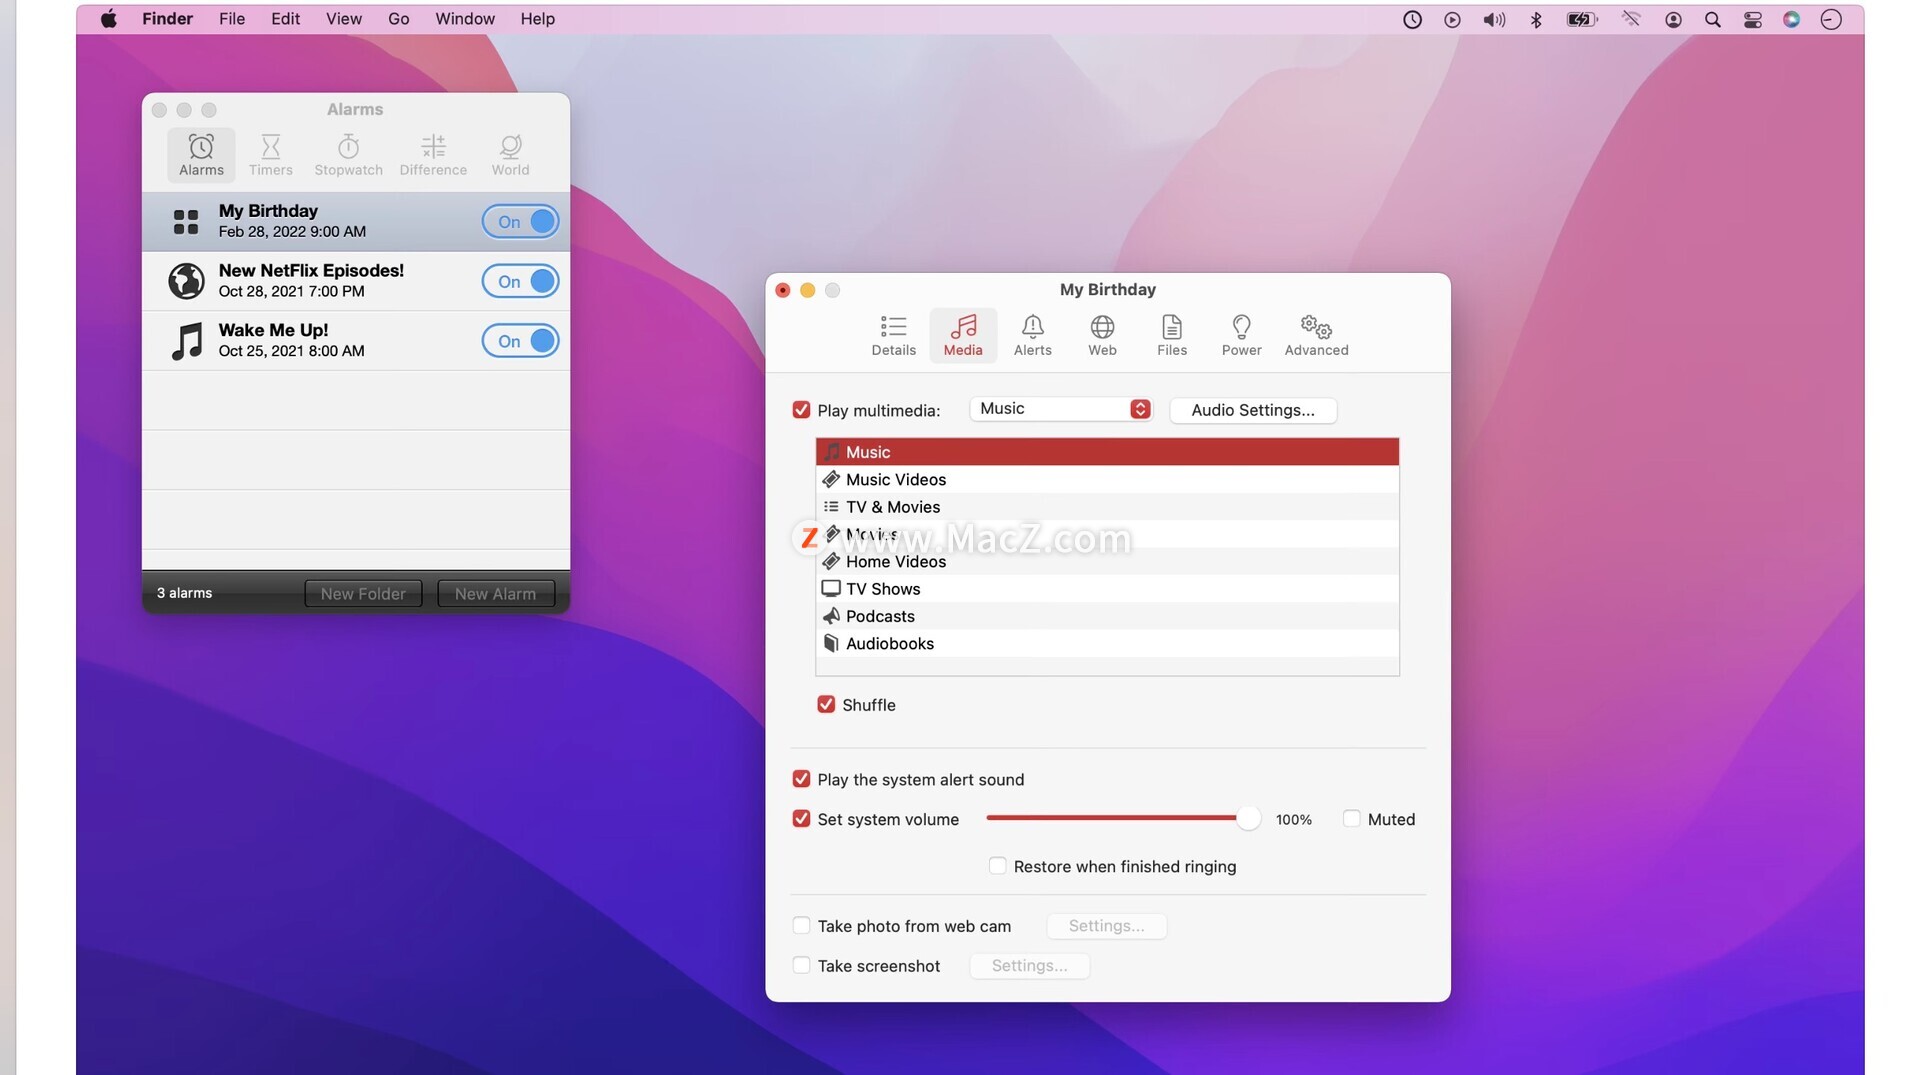
Task: Toggle the My Birthday alarm switch
Action: click(x=520, y=221)
